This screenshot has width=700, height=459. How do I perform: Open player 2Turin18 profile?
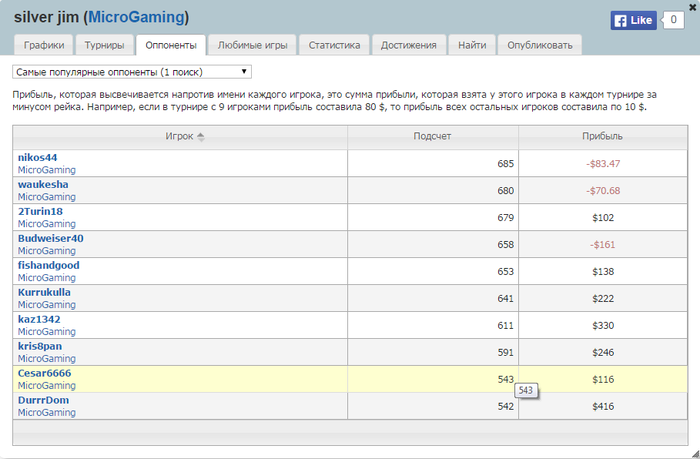click(40, 212)
